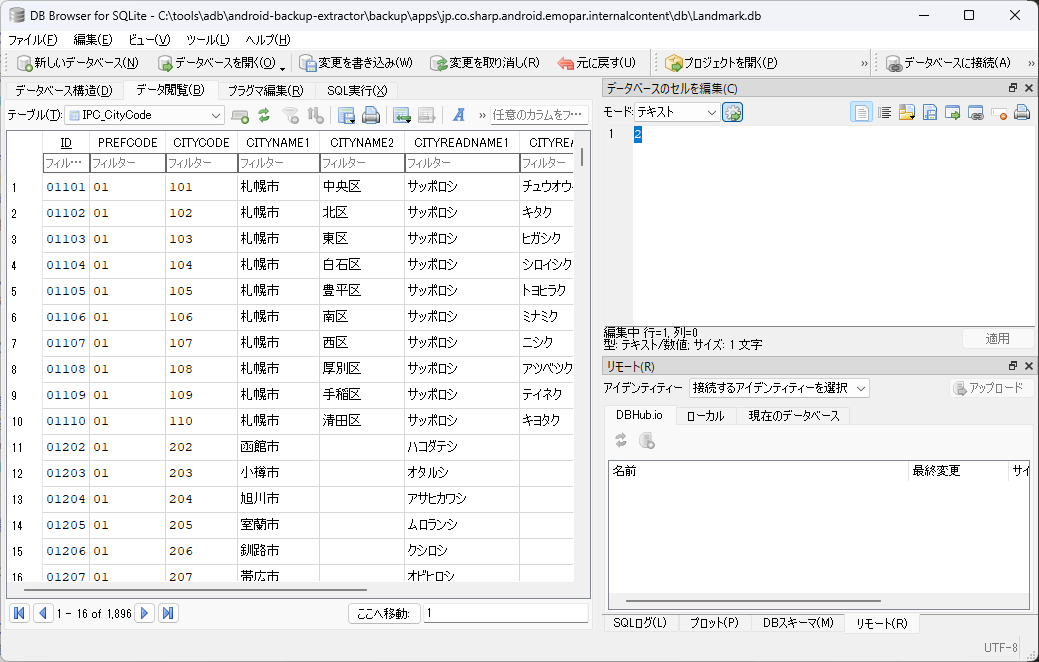Image resolution: width=1039 pixels, height=662 pixels.
Task: Open the table selector IPC_CityCode dropdown
Action: 144,115
